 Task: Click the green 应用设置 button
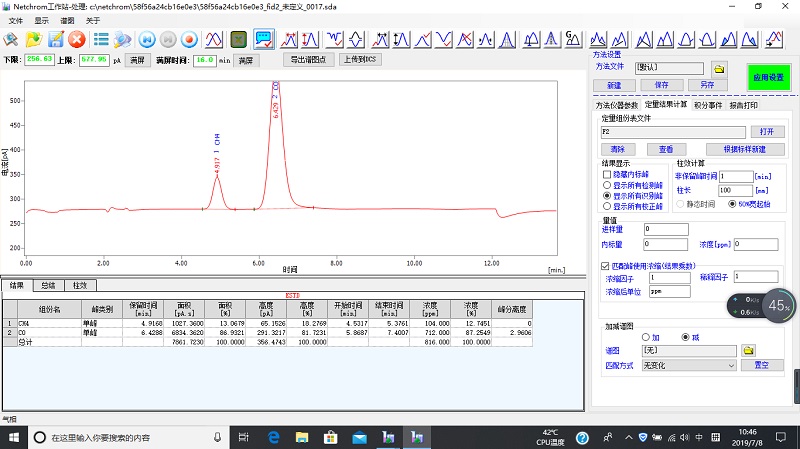768,78
